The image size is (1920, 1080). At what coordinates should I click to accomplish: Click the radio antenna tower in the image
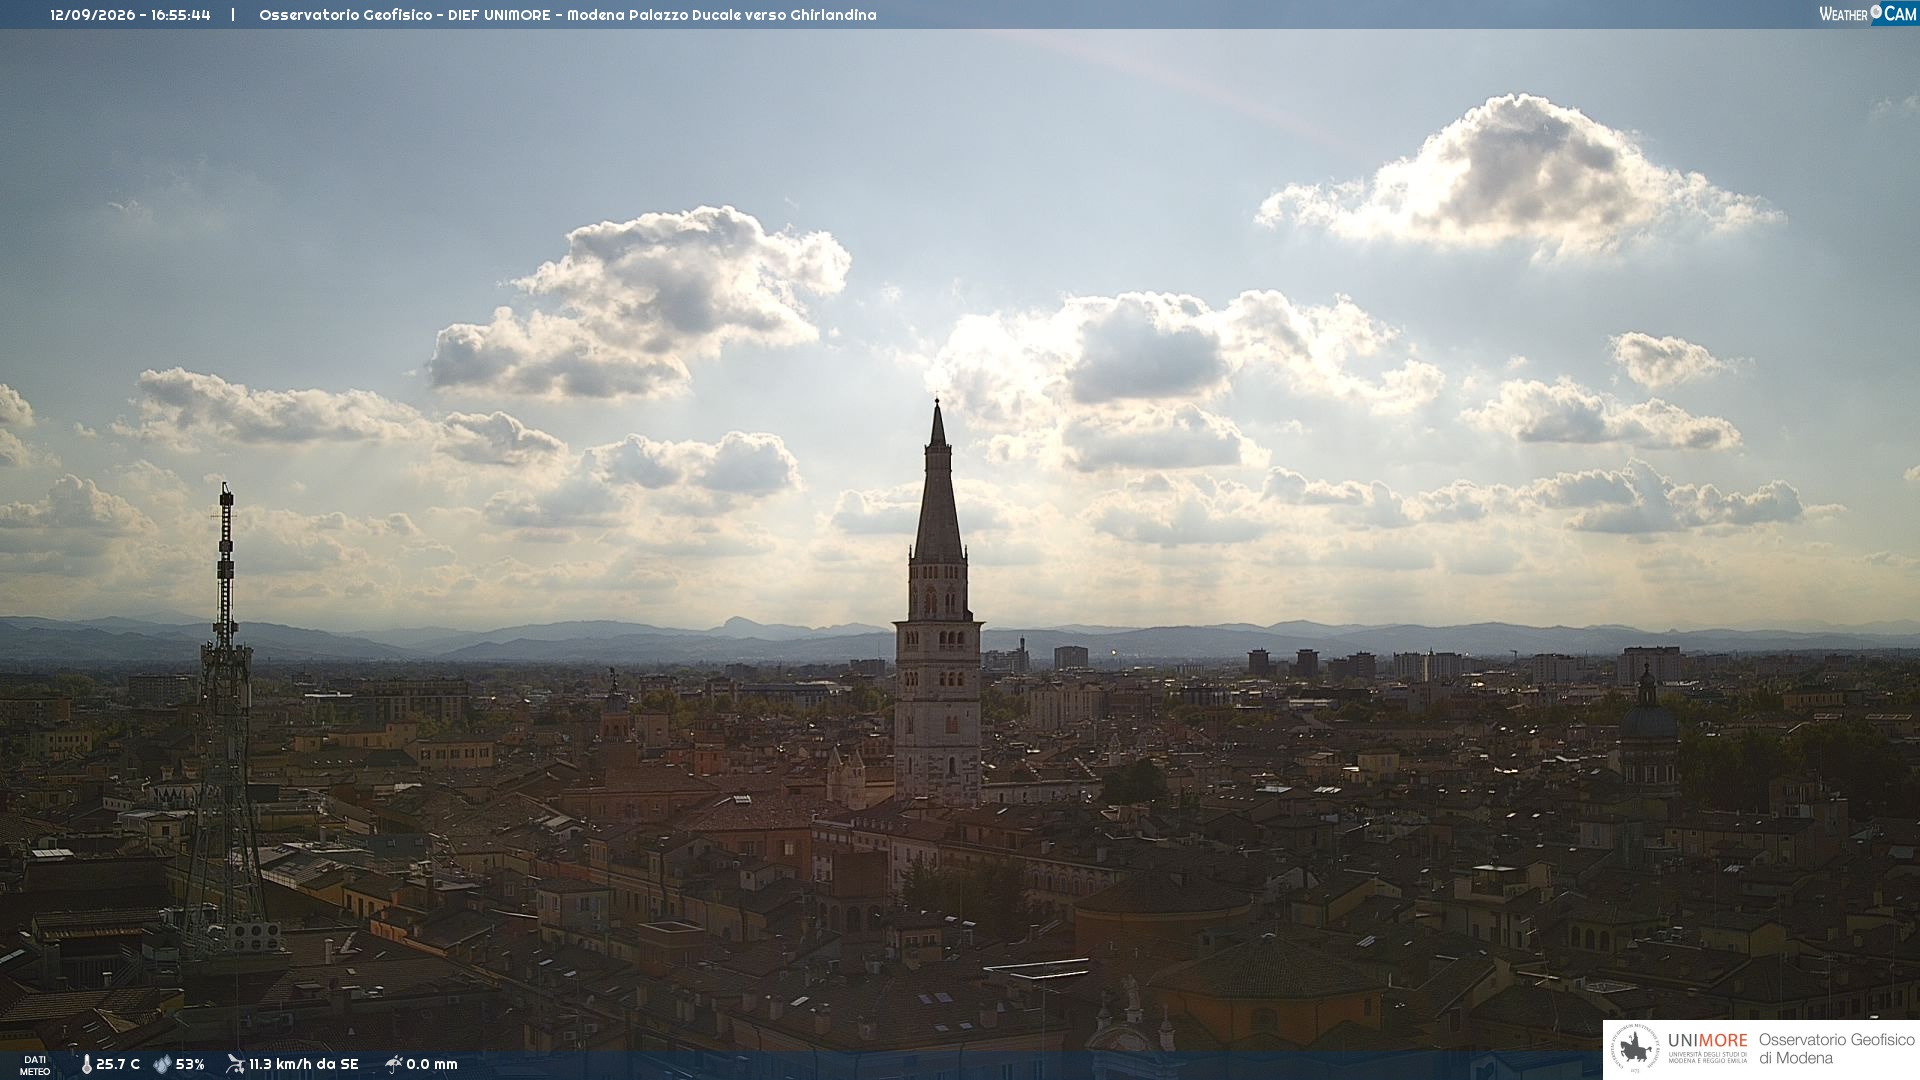[x=225, y=720]
